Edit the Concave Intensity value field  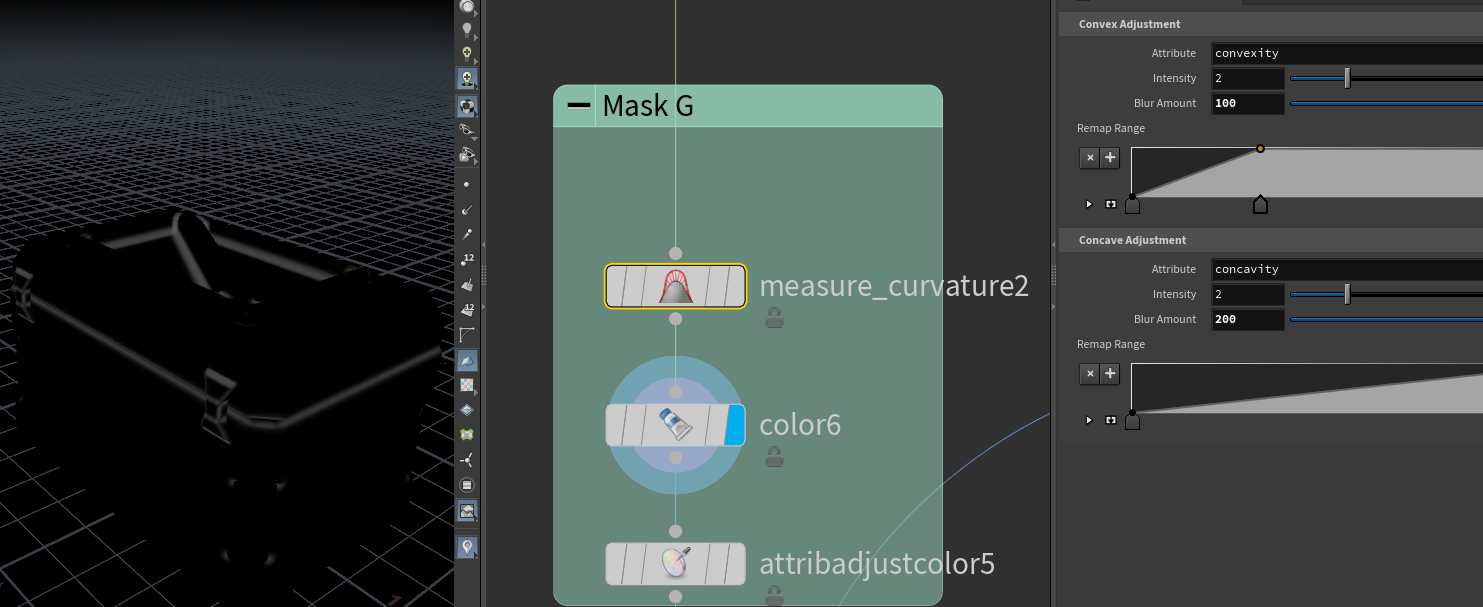pyautogui.click(x=1247, y=294)
